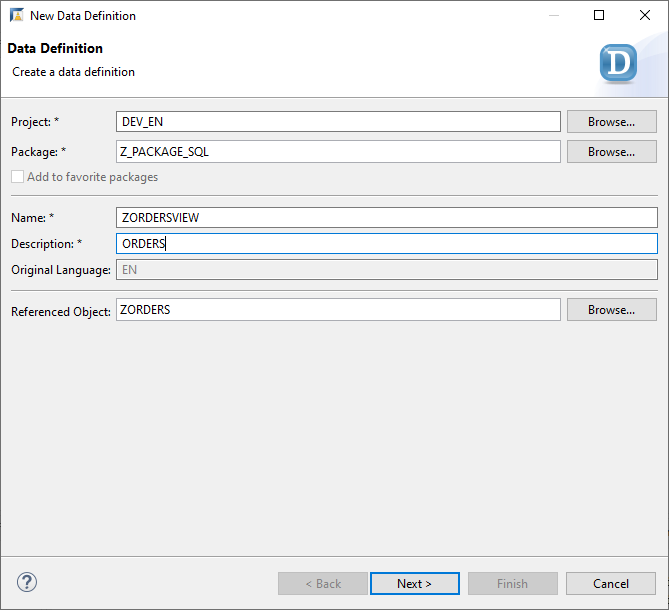Click the 'Referenced Object:' label
The image size is (669, 610).
point(61,312)
